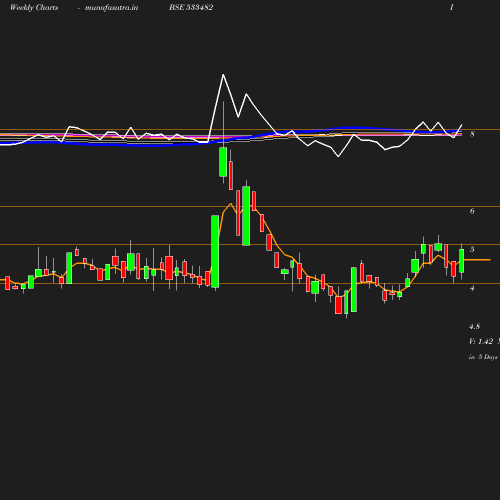Click the "BSE 533482" stock code text
The height and width of the screenshot is (500, 500).
click(191, 7)
